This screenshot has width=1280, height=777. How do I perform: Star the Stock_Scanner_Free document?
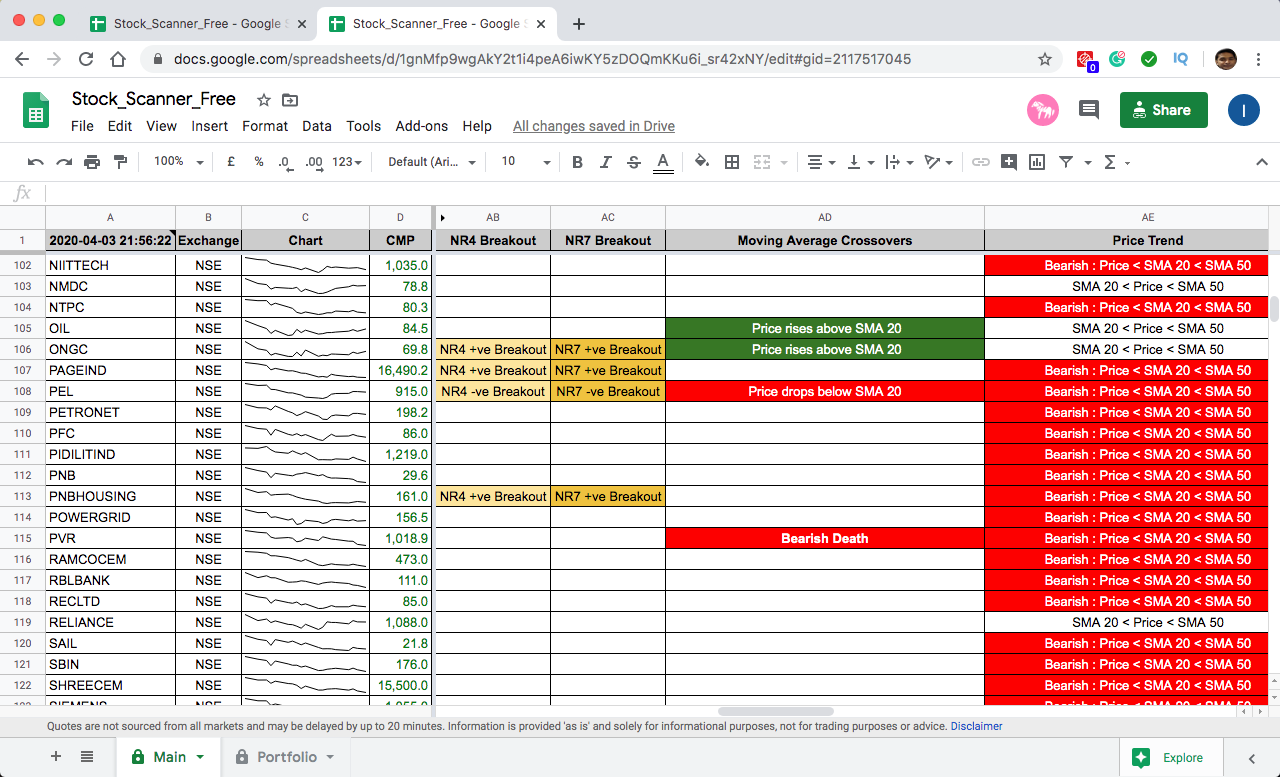click(x=264, y=100)
